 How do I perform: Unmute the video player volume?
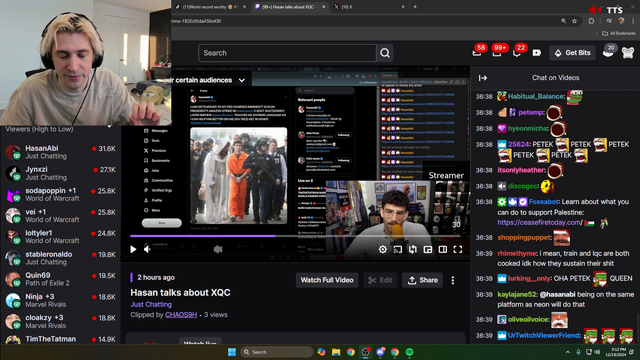(x=147, y=249)
